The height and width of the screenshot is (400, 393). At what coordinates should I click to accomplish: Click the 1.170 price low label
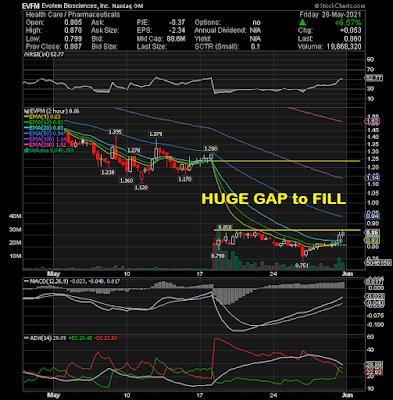[184, 179]
